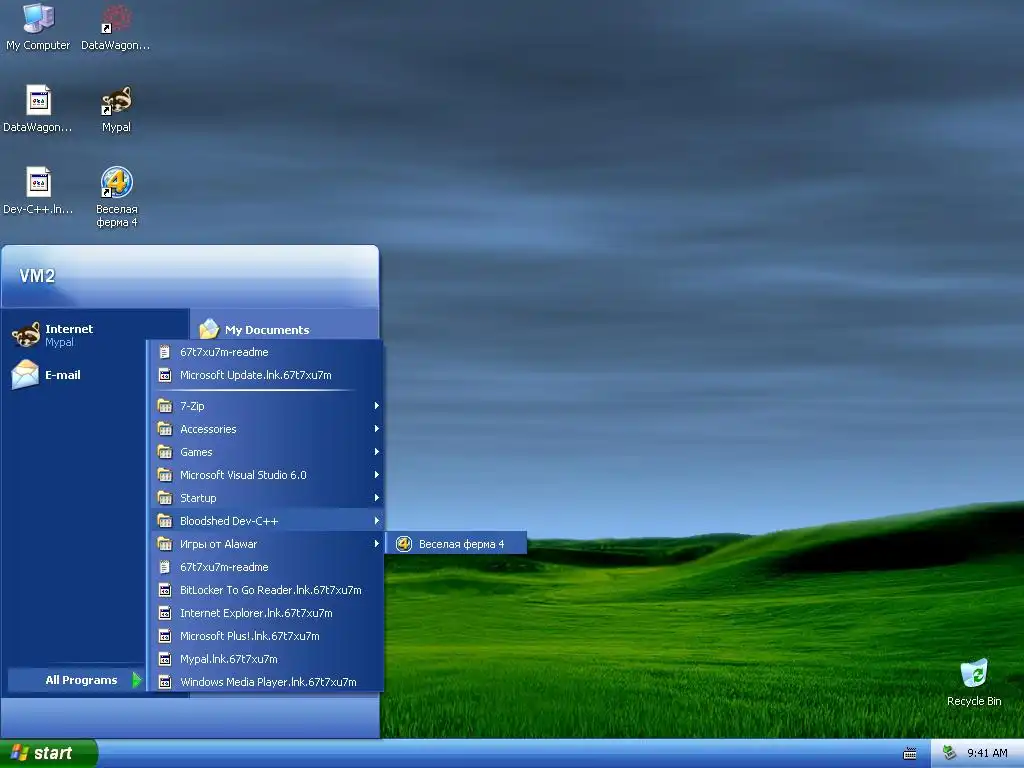Select the DataWagon document file icon
This screenshot has height=768, width=1024.
[38, 101]
